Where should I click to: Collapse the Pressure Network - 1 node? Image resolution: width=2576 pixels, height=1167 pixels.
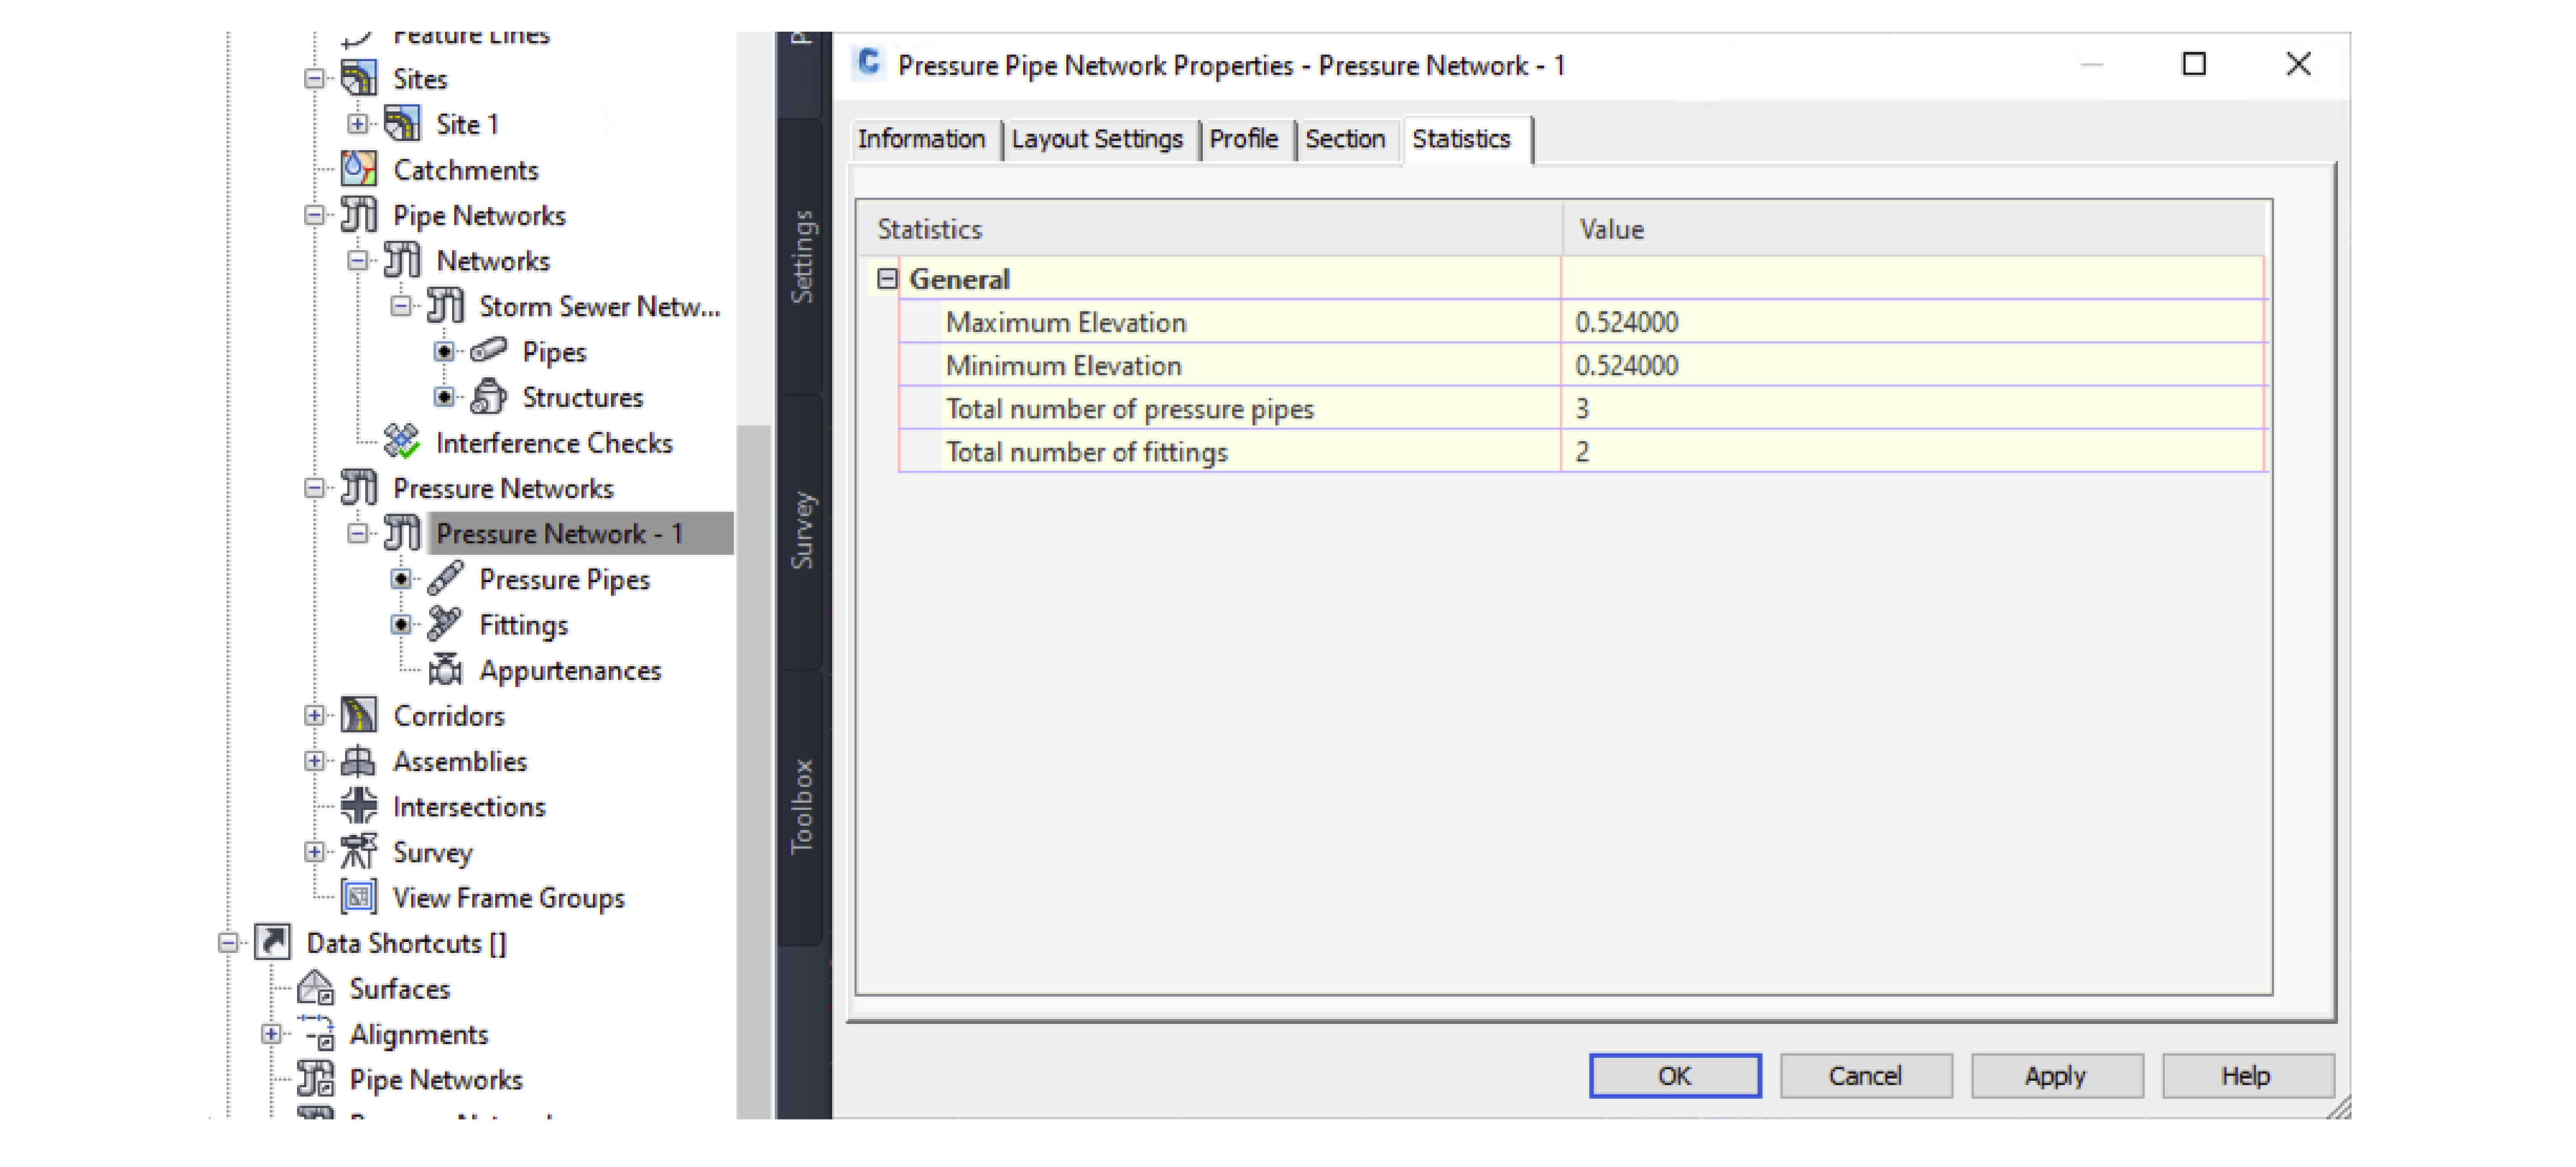tap(357, 533)
